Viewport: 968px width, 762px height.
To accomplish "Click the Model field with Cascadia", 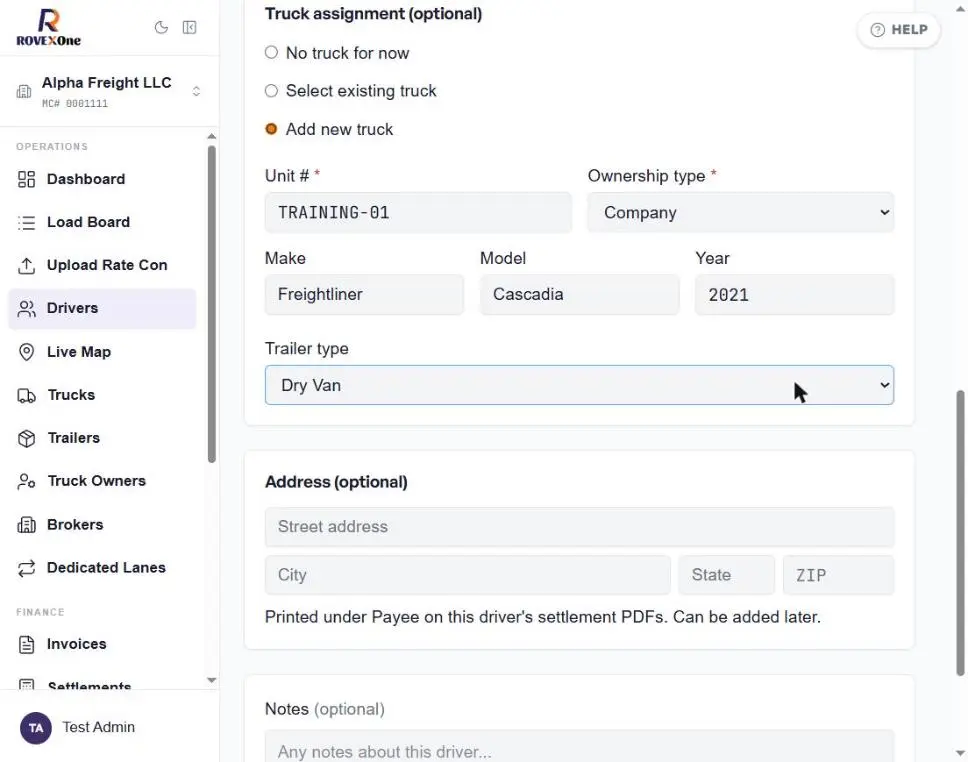I will tap(579, 295).
